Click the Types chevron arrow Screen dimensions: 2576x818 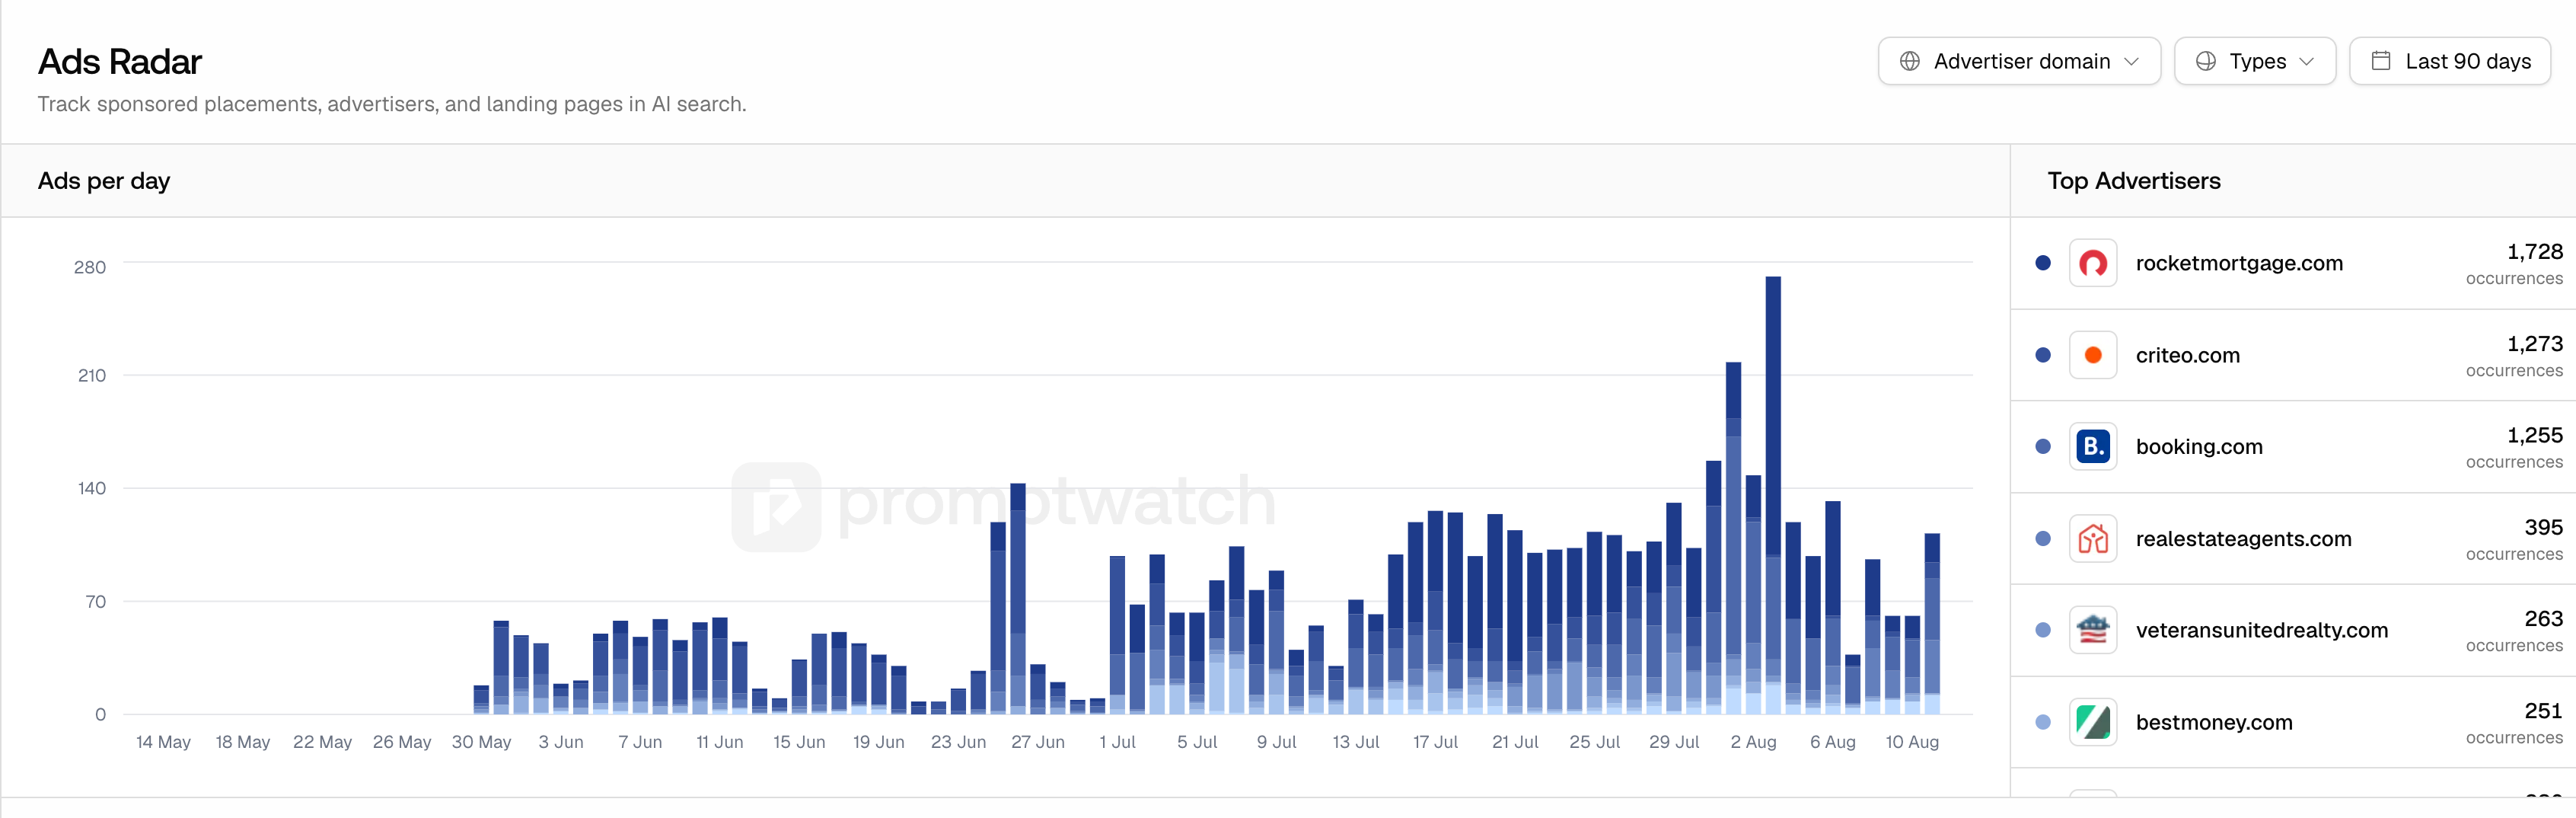[2306, 62]
